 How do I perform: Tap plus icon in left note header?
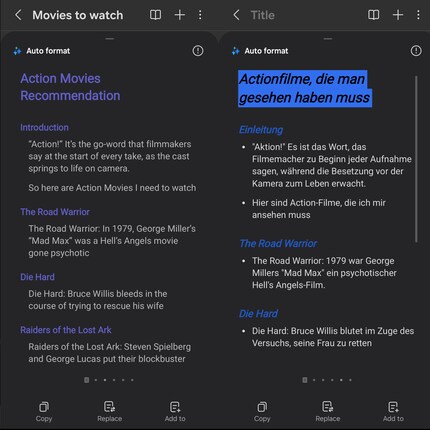pos(180,15)
